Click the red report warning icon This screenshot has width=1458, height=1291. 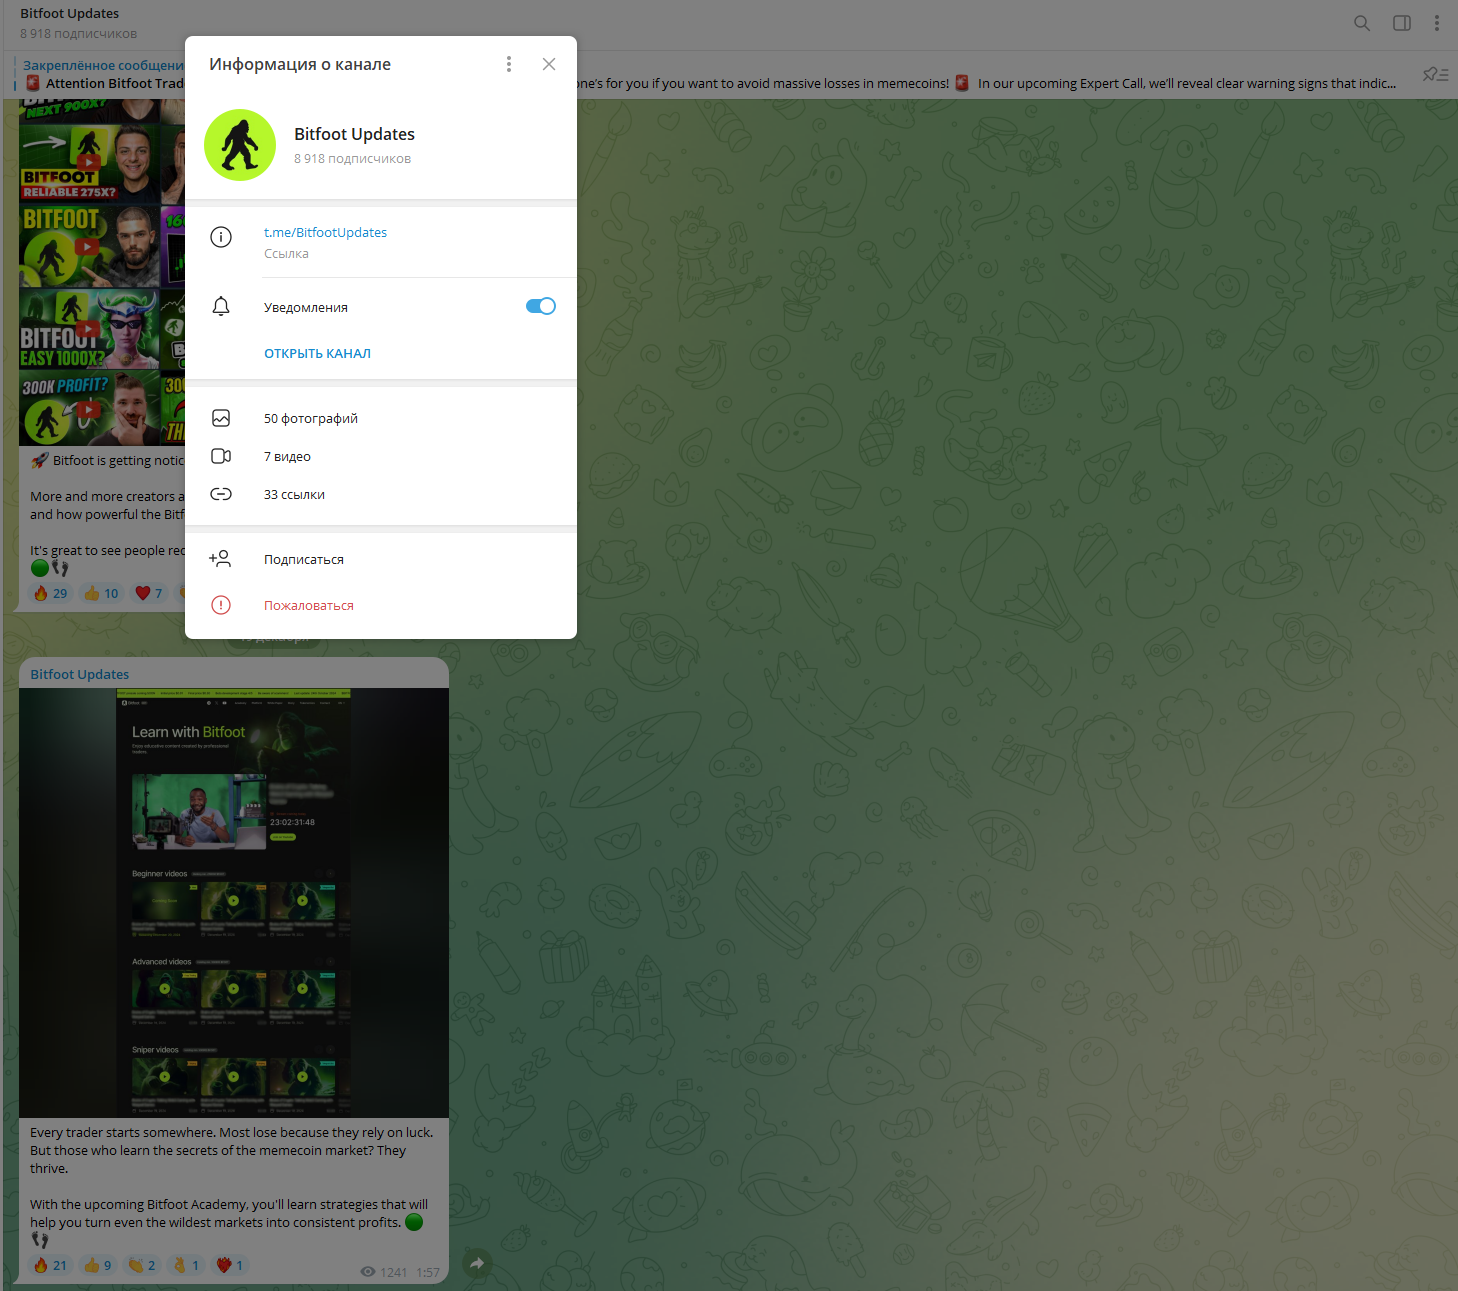pyautogui.click(x=221, y=605)
